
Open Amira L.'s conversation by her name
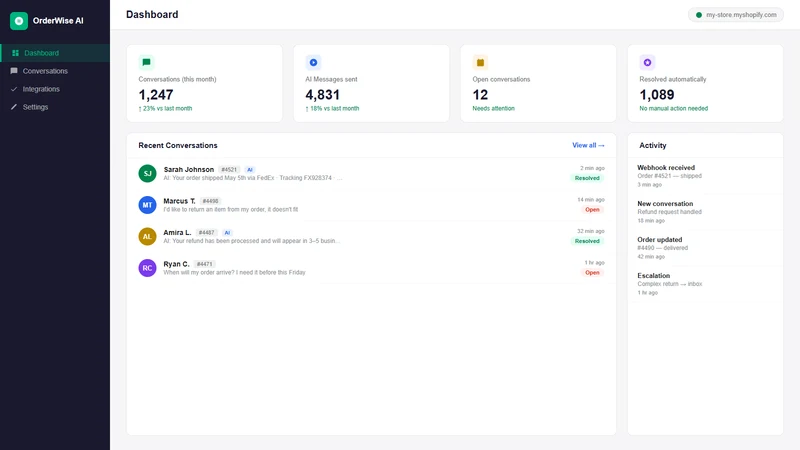pyautogui.click(x=177, y=233)
